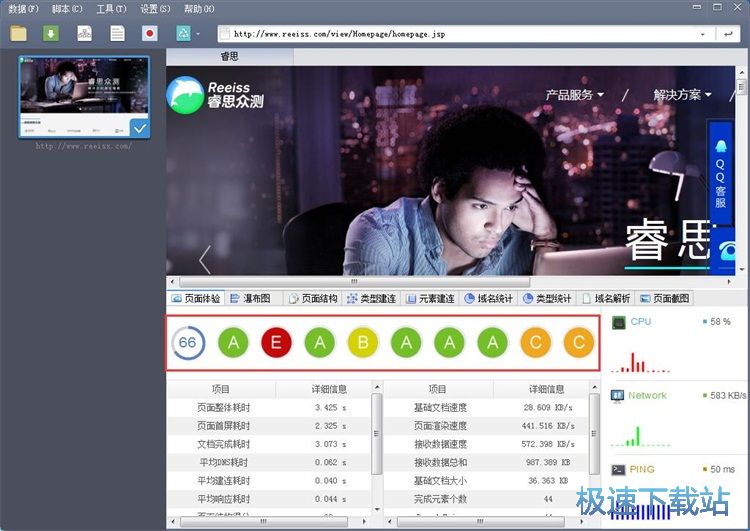Open the 帮助(H) menu
750x531 pixels.
(199, 9)
